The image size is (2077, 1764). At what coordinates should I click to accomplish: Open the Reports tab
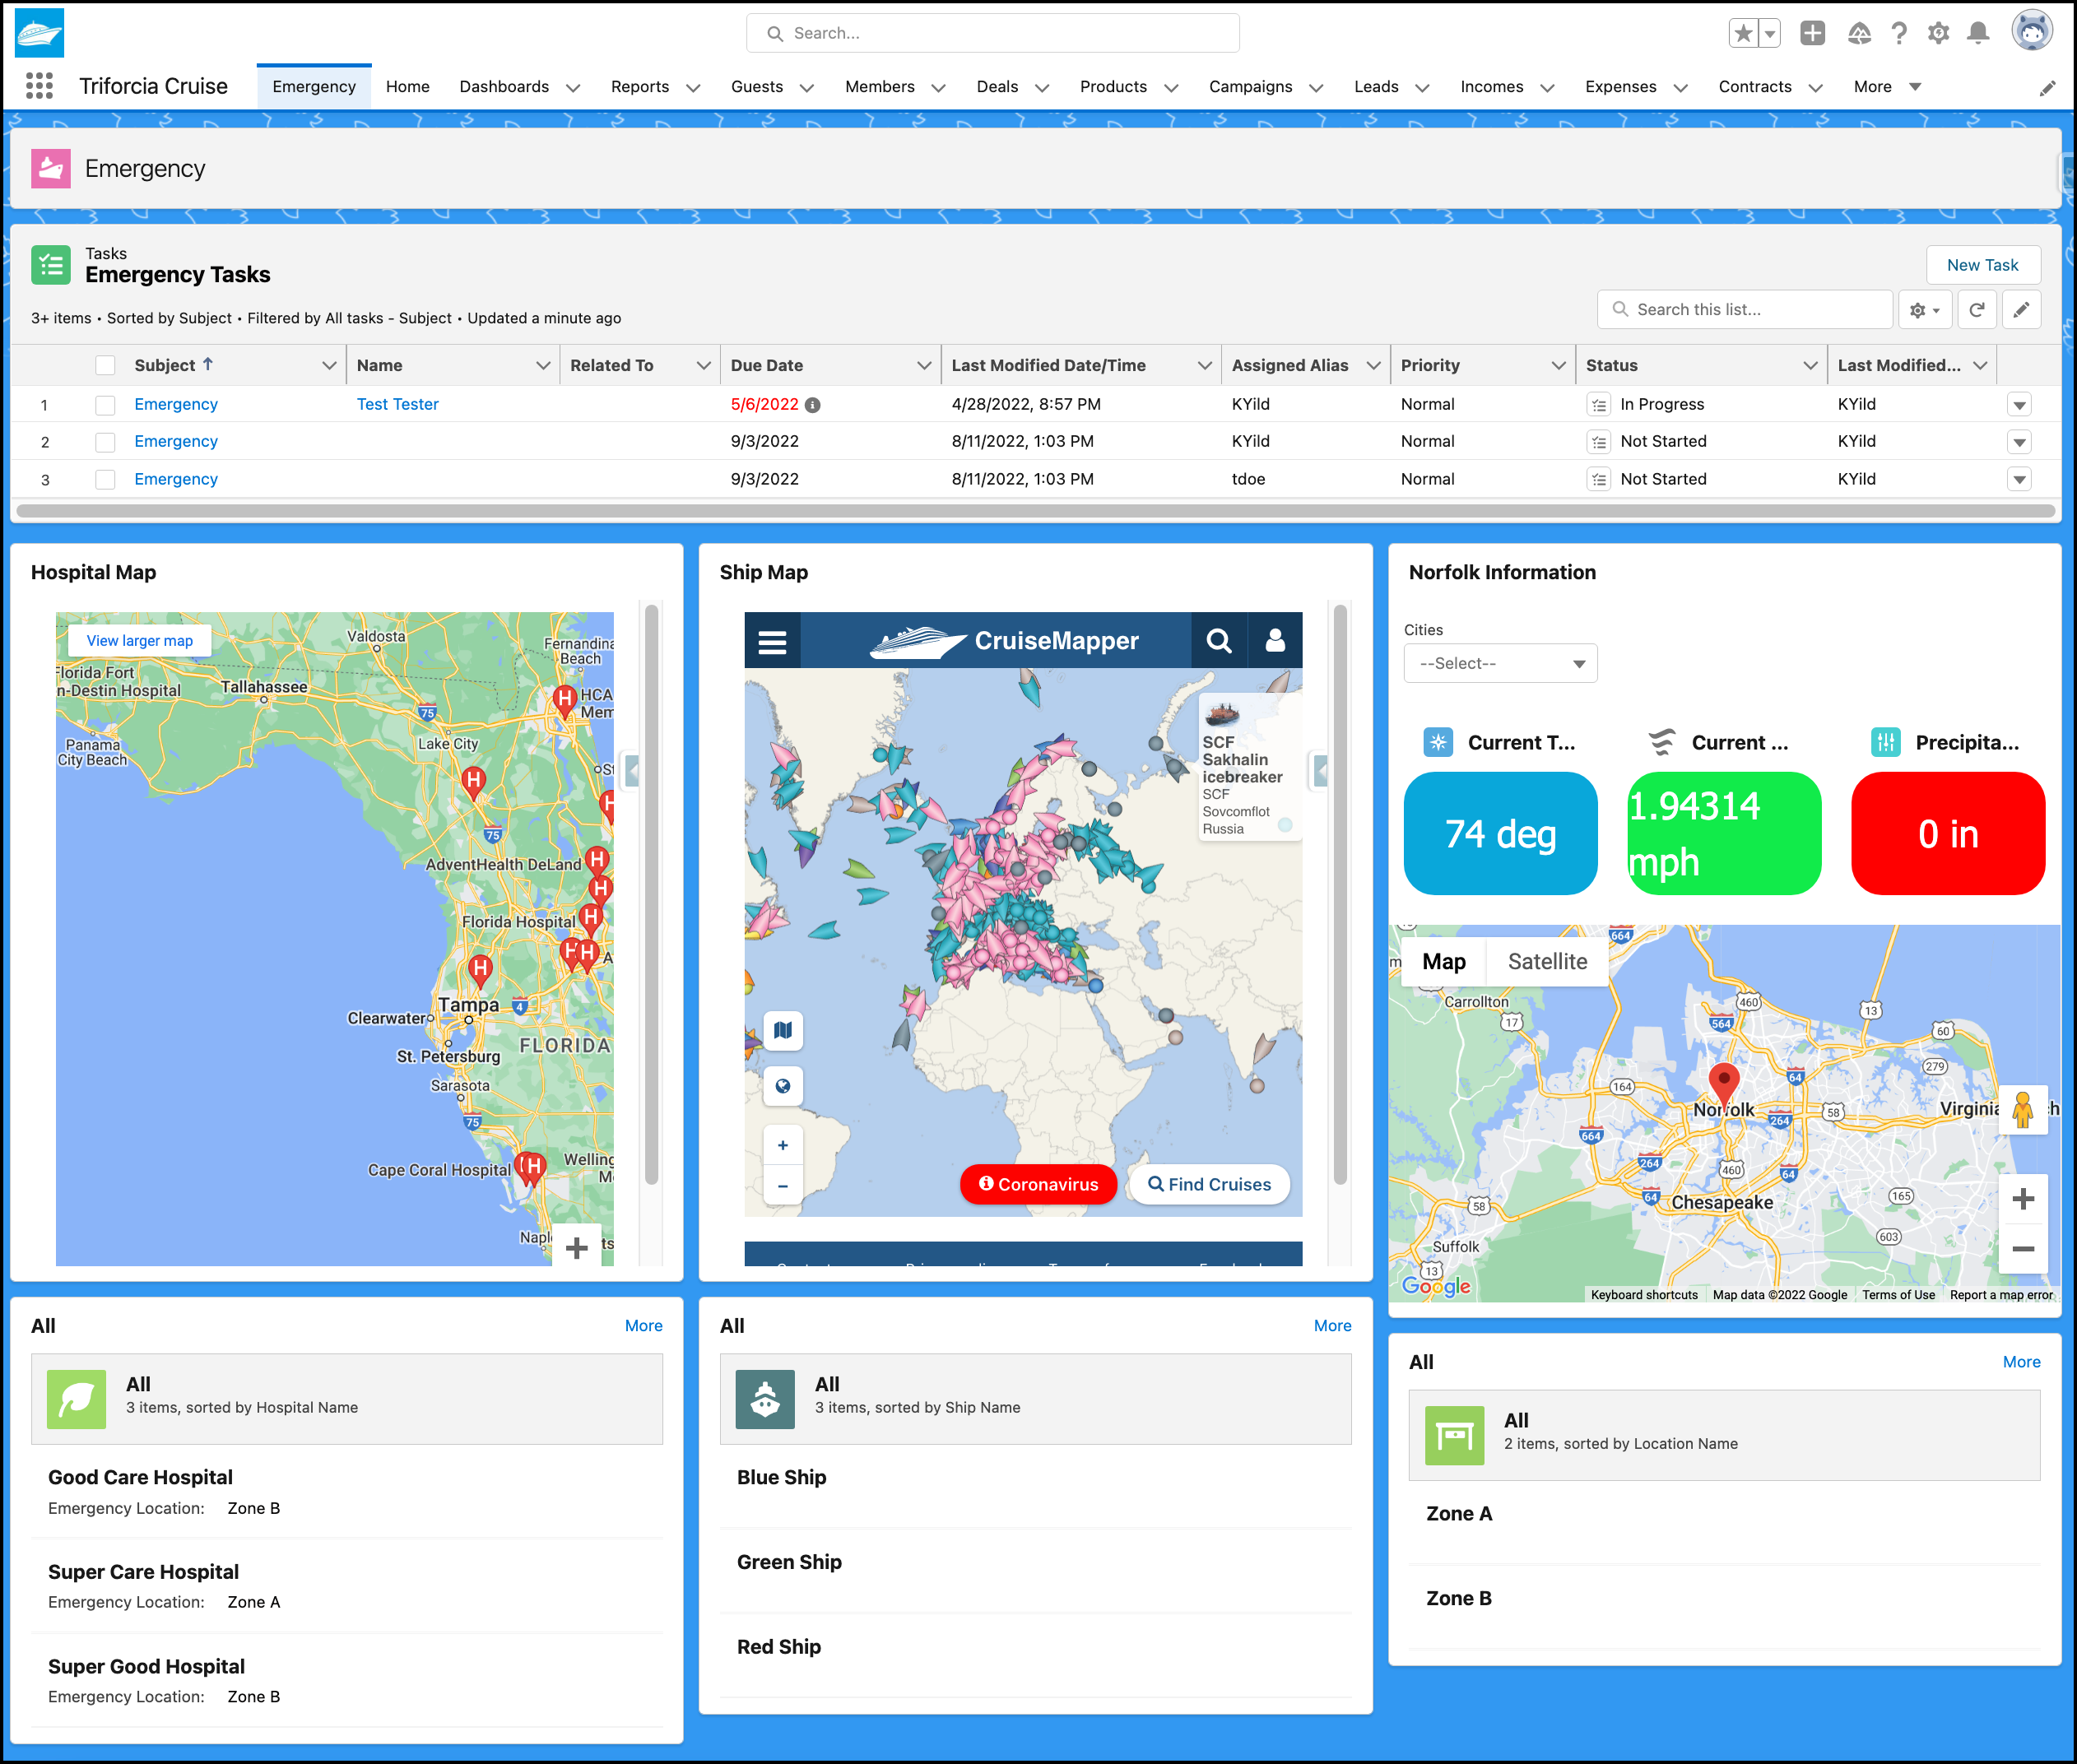(x=640, y=87)
